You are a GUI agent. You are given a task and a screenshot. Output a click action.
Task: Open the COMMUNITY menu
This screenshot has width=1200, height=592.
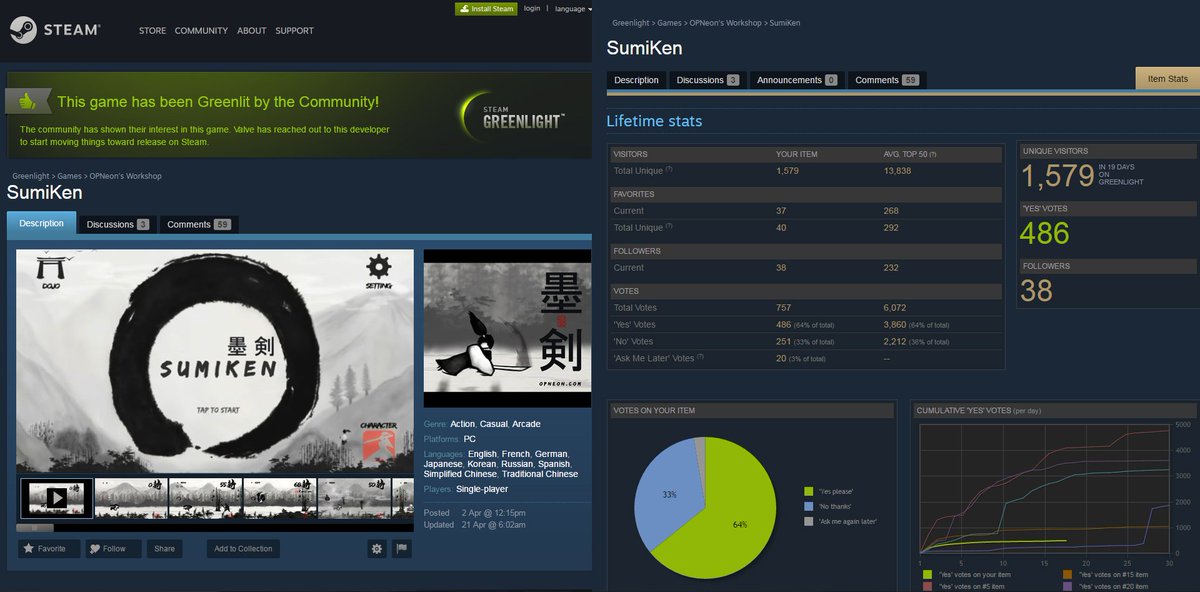click(201, 31)
